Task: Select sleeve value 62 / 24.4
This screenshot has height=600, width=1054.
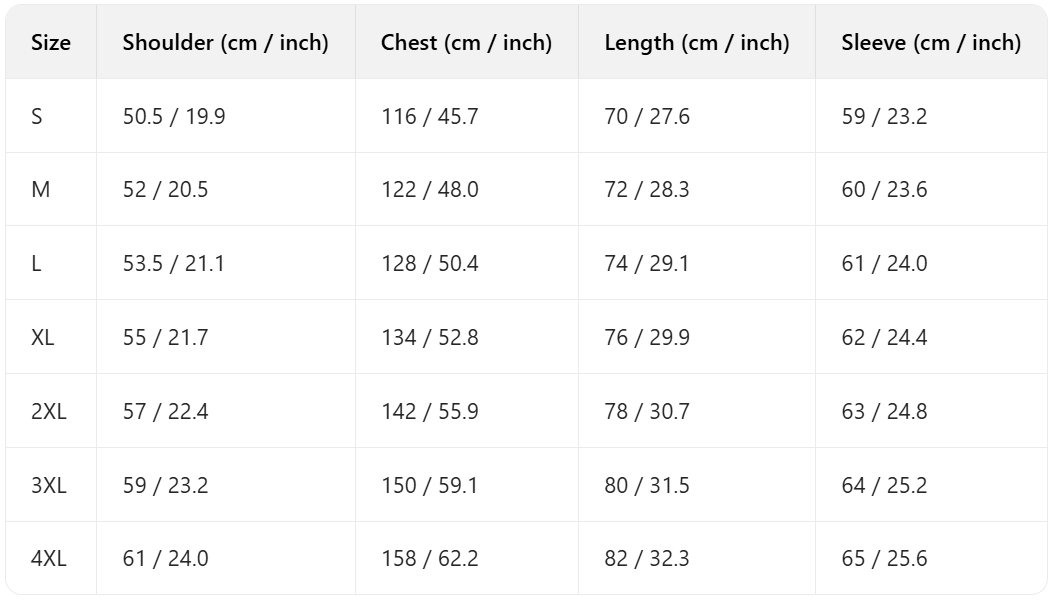Action: 884,338
